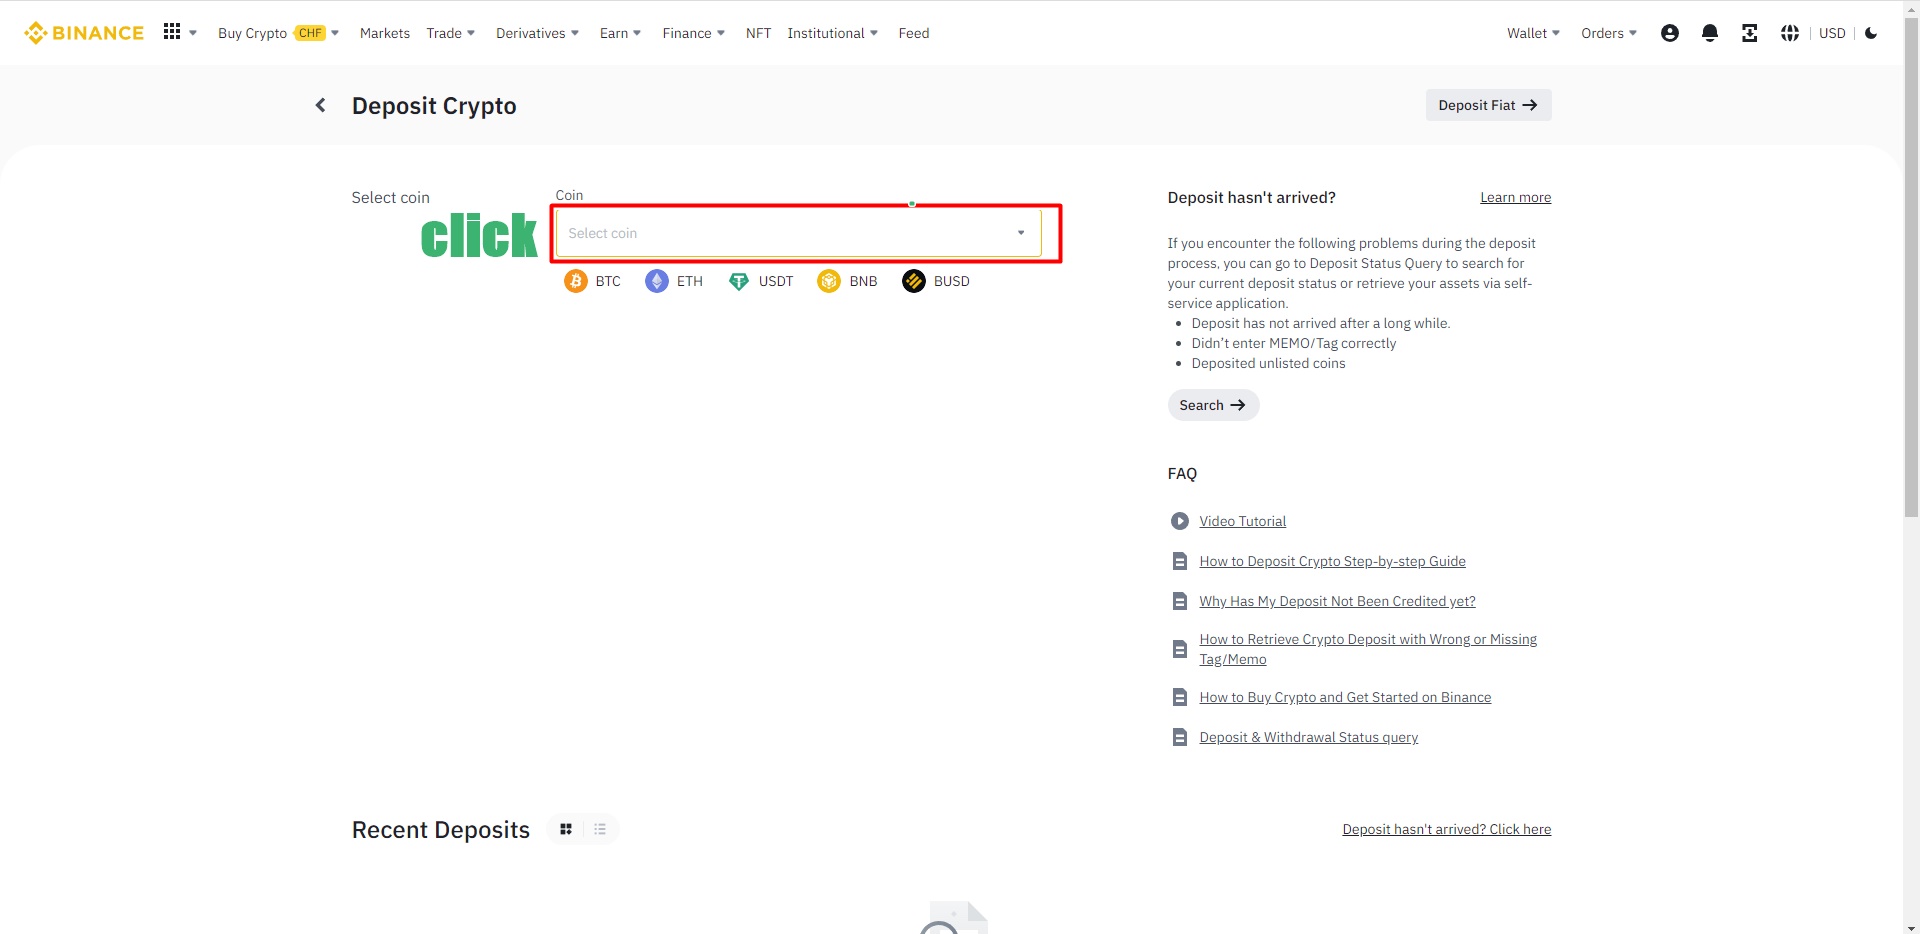Open Why Has My Deposit Not Been Credited

pos(1338,601)
